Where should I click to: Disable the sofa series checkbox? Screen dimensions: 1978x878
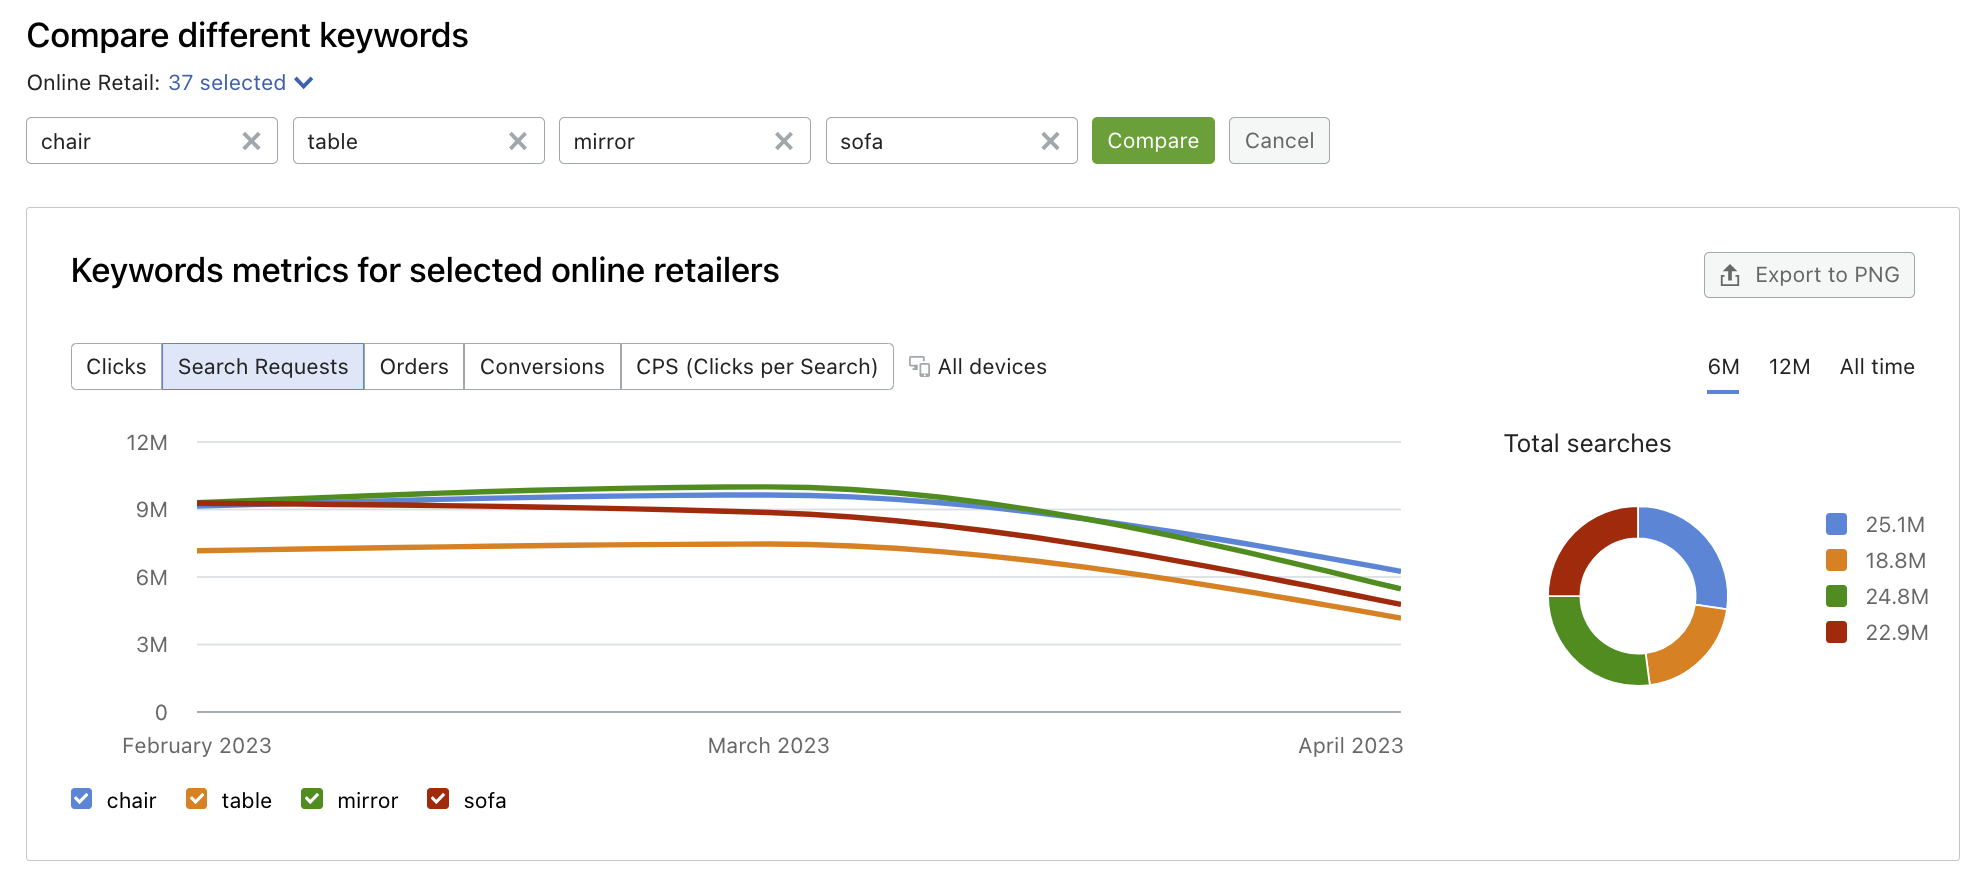pos(438,799)
